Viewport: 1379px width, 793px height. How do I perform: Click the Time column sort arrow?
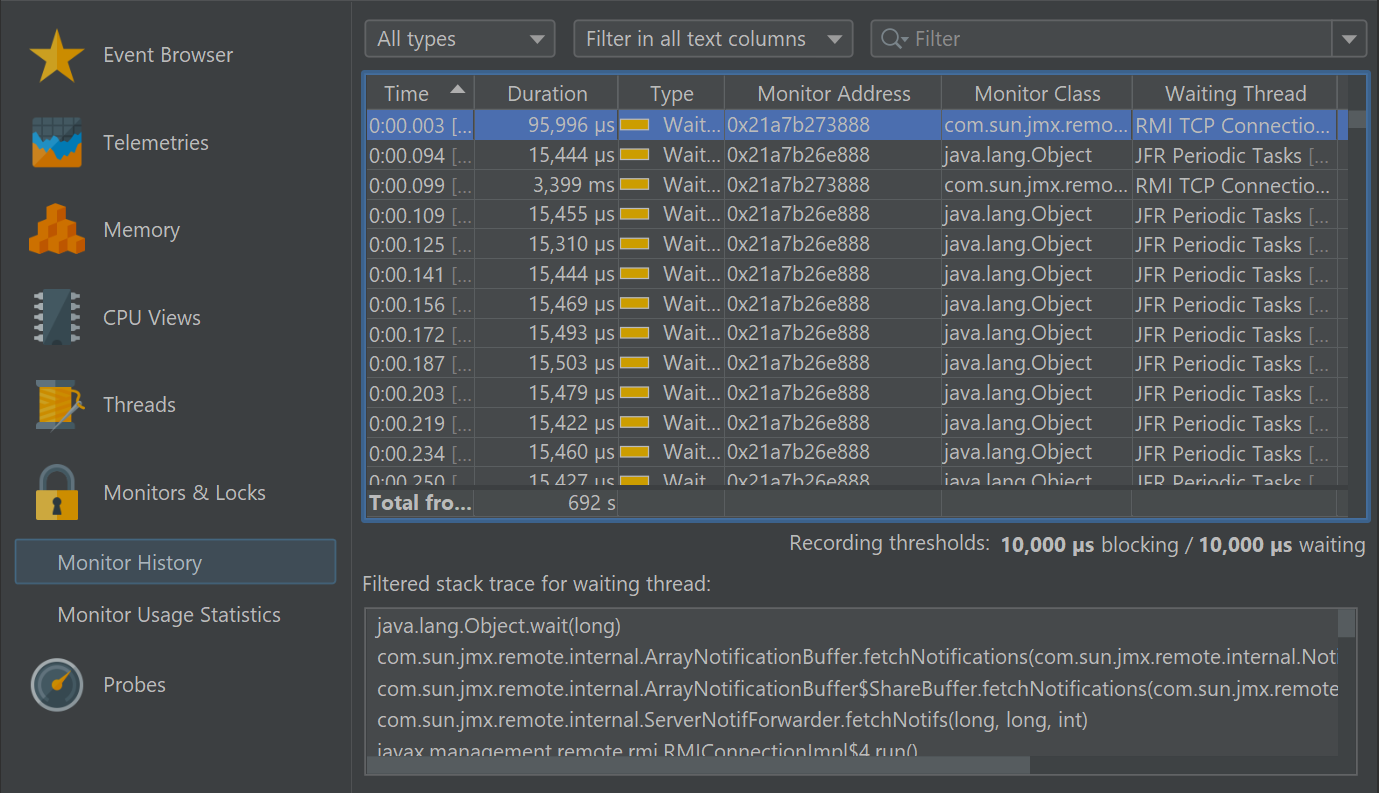458,90
